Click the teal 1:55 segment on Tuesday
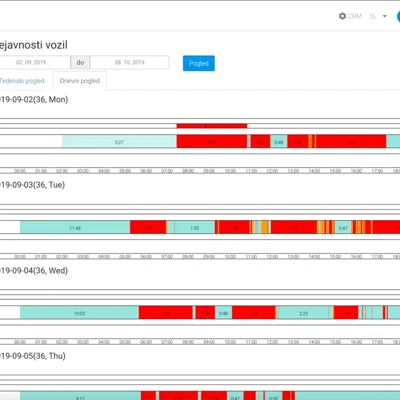The width and height of the screenshot is (400, 400). [195, 227]
